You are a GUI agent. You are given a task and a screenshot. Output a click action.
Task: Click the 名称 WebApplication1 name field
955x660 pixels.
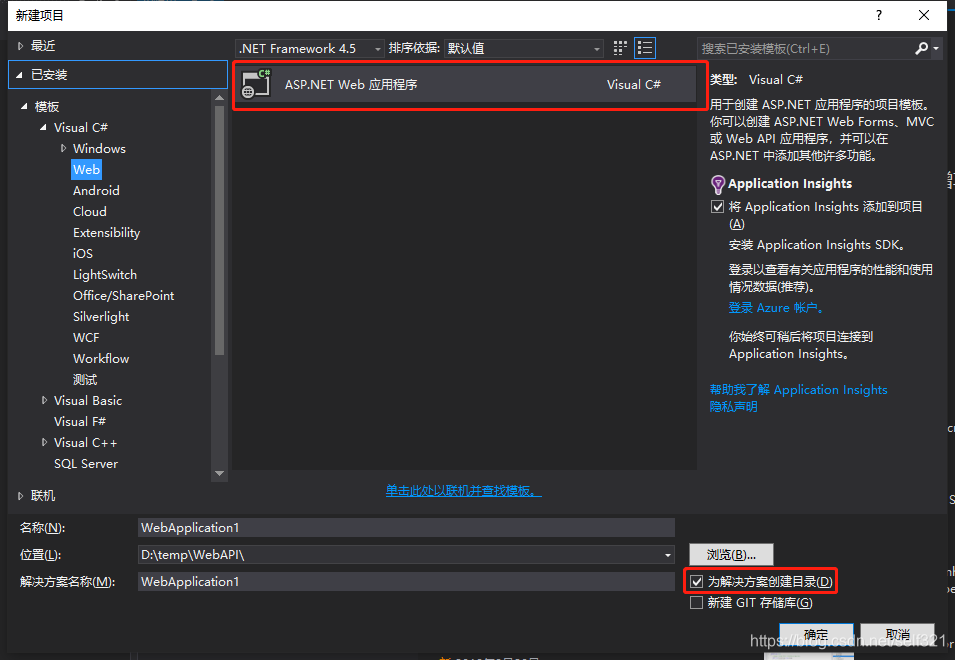pyautogui.click(x=406, y=527)
